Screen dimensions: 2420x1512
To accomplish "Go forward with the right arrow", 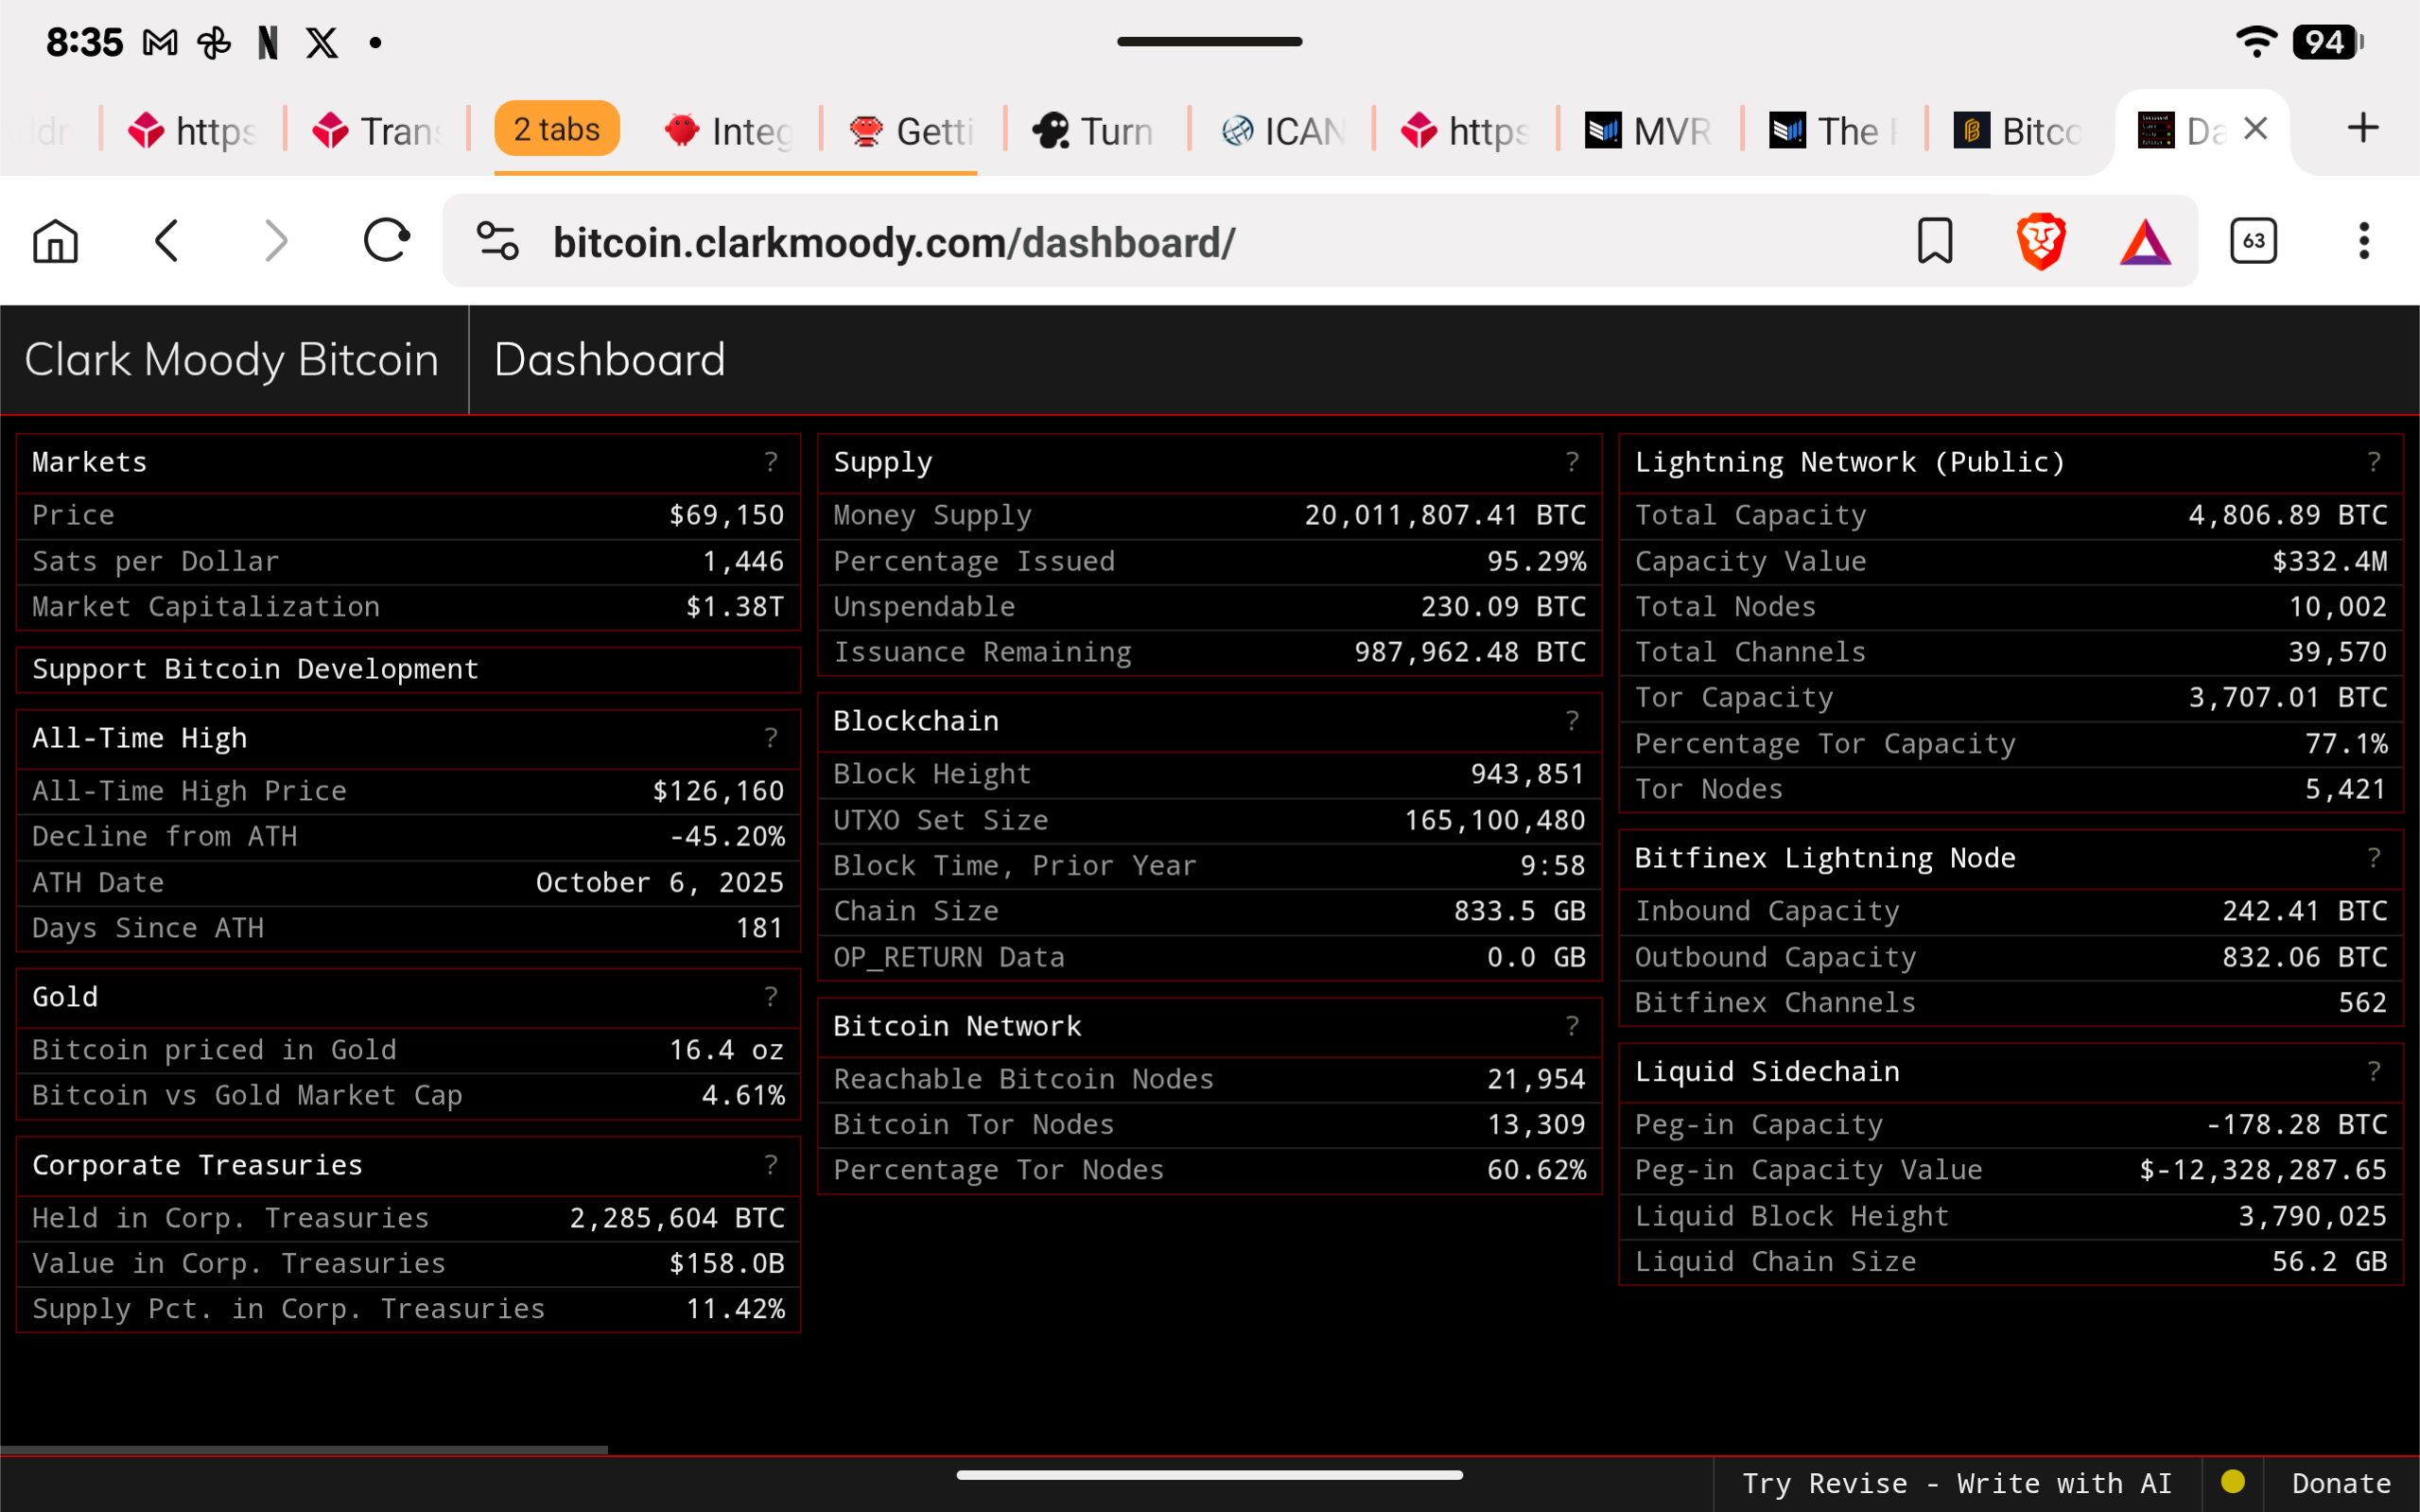I will point(276,241).
